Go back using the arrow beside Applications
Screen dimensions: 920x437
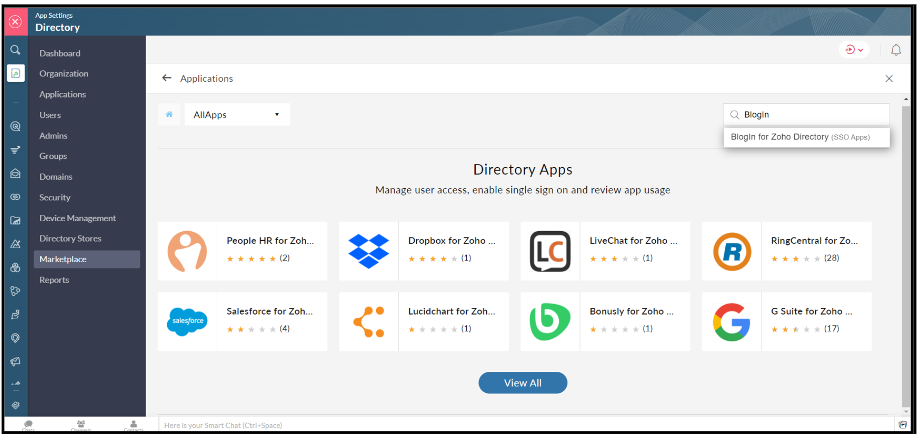click(x=167, y=78)
